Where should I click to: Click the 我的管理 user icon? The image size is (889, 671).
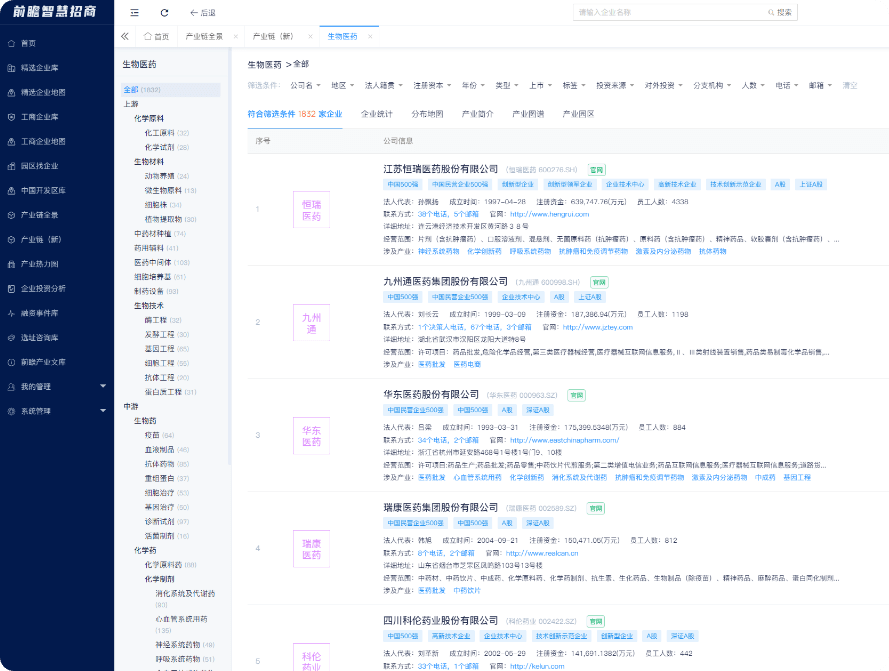coord(11,387)
